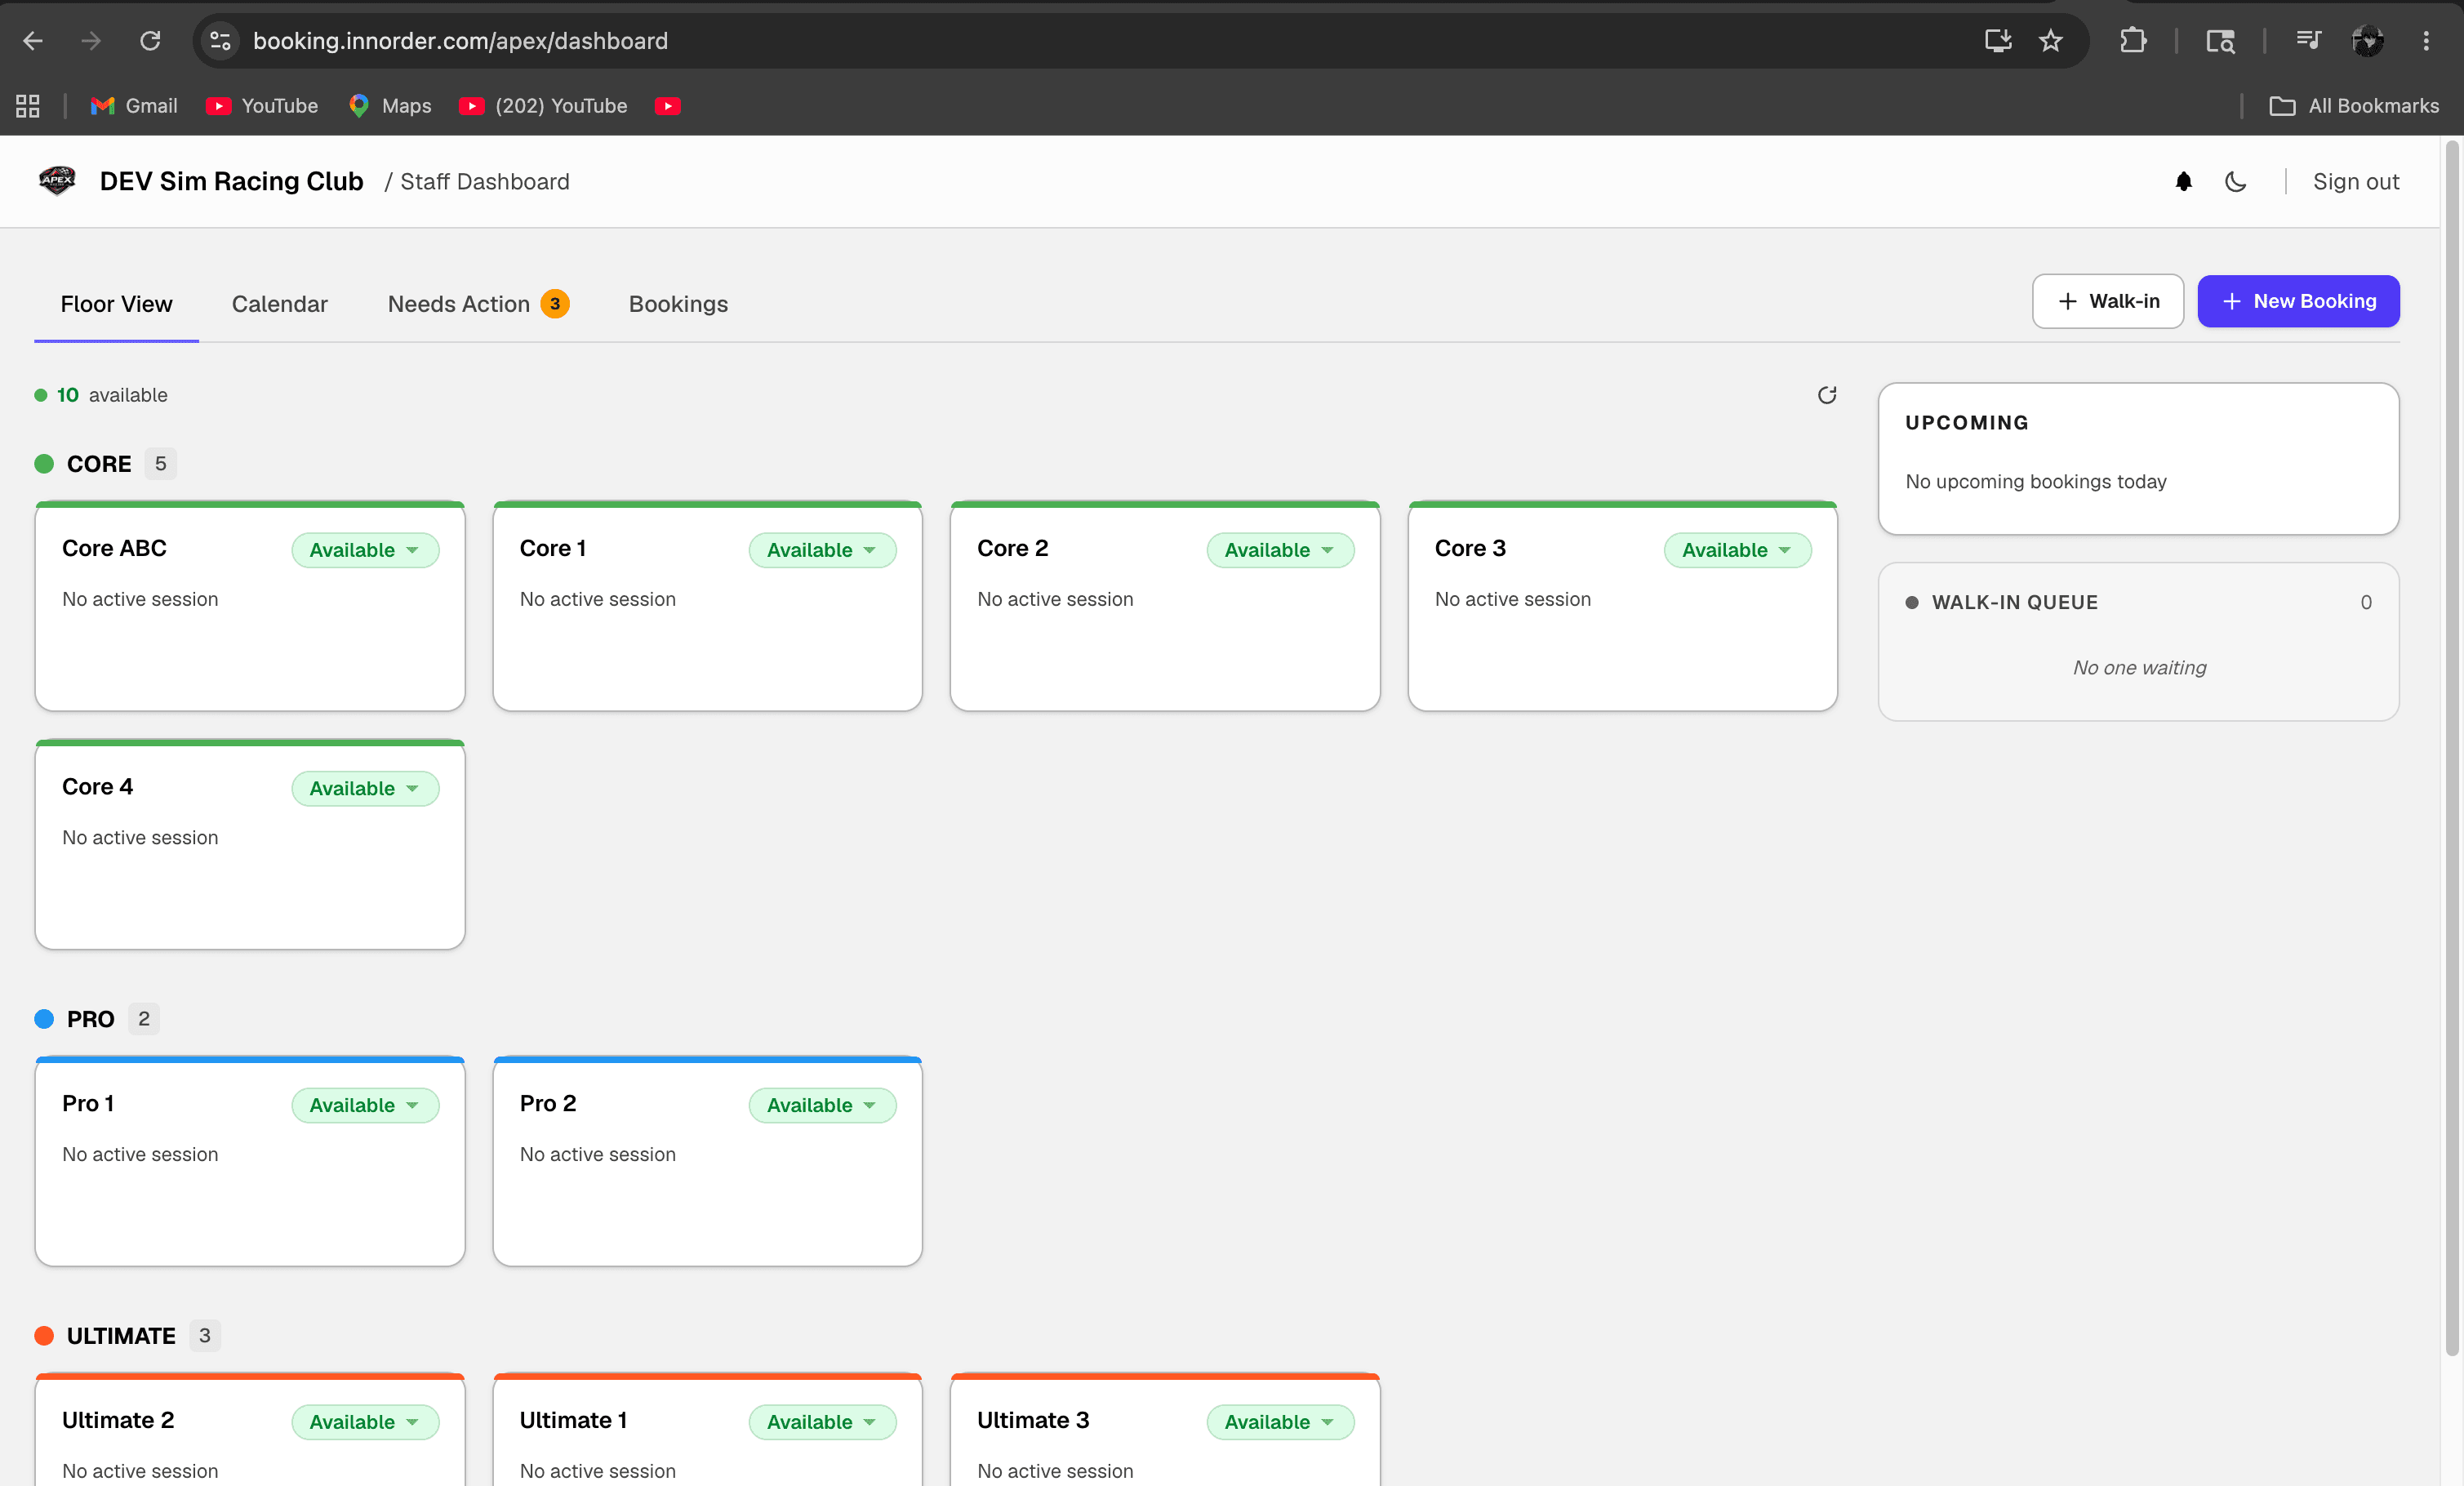Click the WALK-IN QUEUE heading
Screen dimensions: 2464x1486
(2014, 602)
